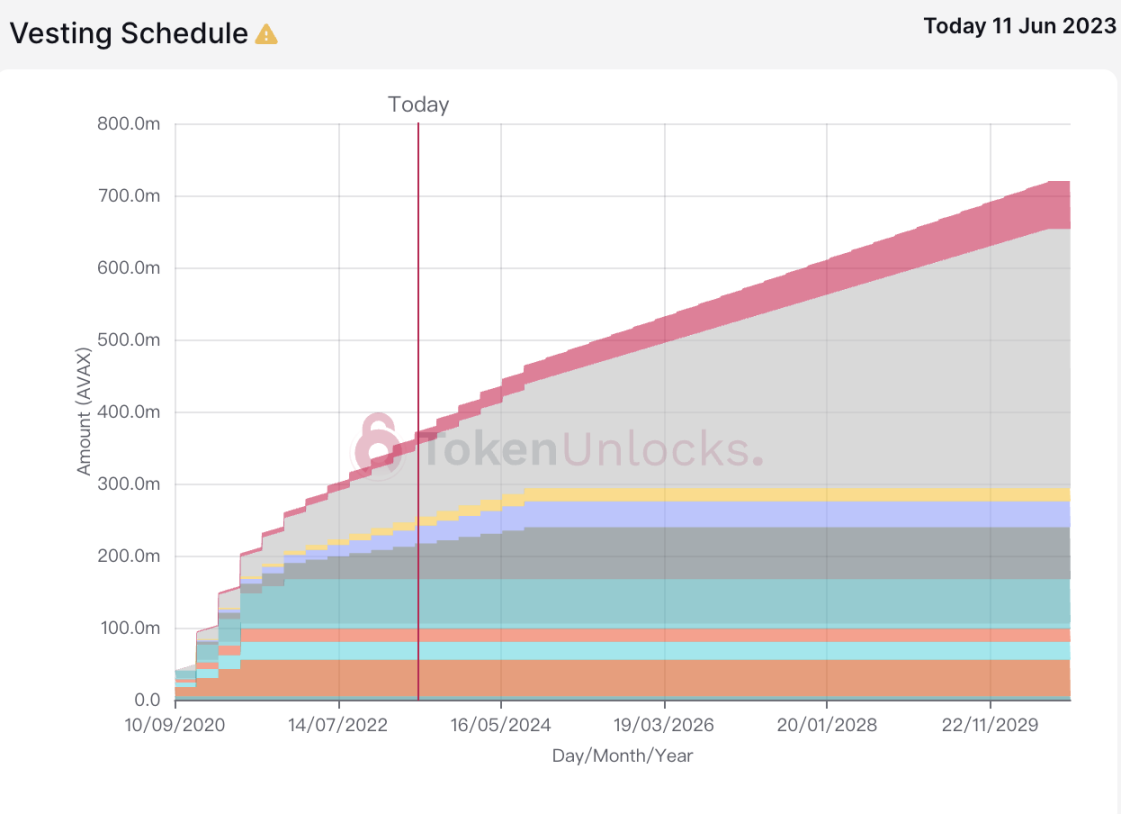Click the 800.0m y-axis label
This screenshot has width=1121, height=814.
click(129, 124)
